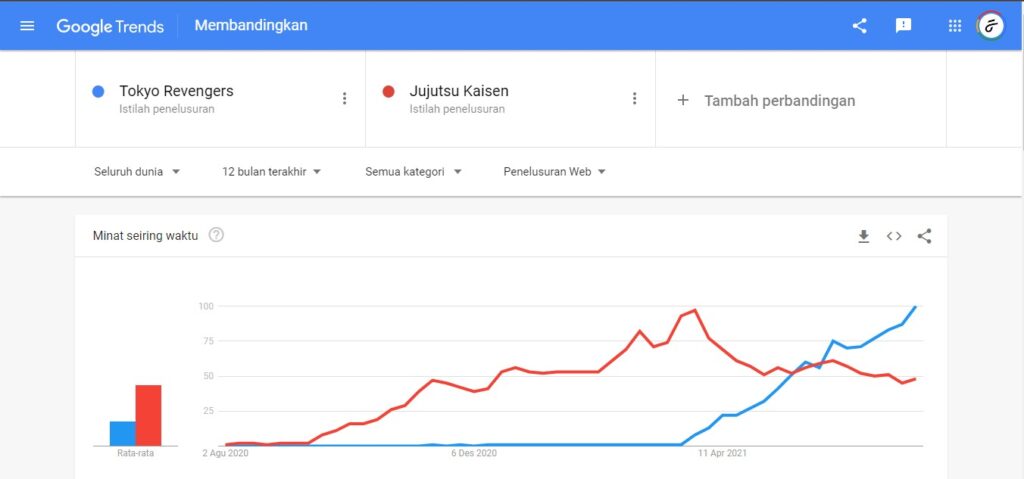Image resolution: width=1024 pixels, height=479 pixels.
Task: Download the interest over time chart data
Action: [864, 236]
